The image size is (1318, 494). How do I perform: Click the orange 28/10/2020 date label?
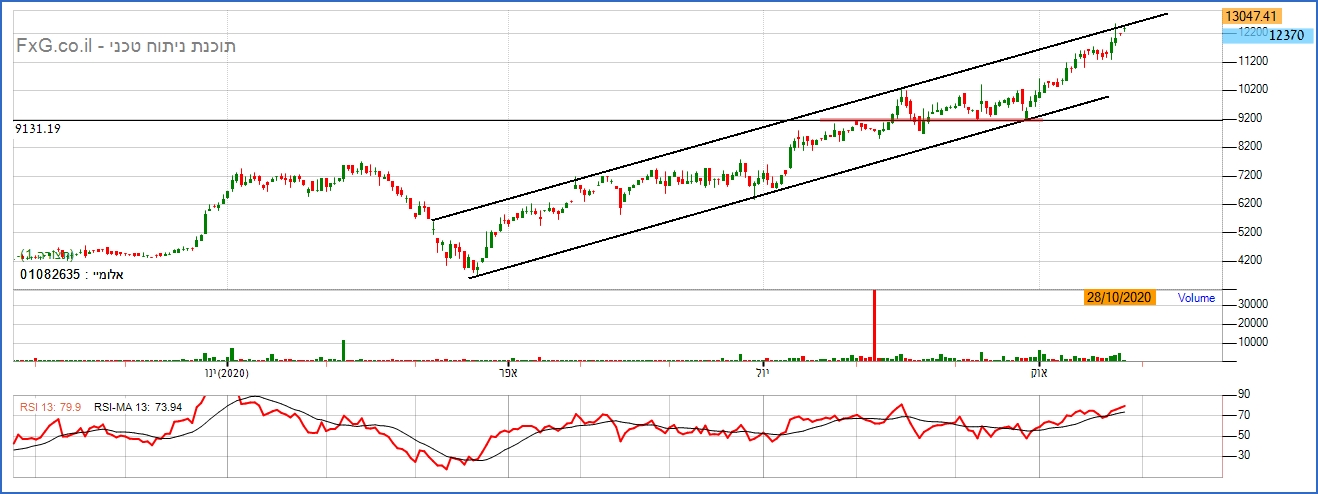point(1119,298)
